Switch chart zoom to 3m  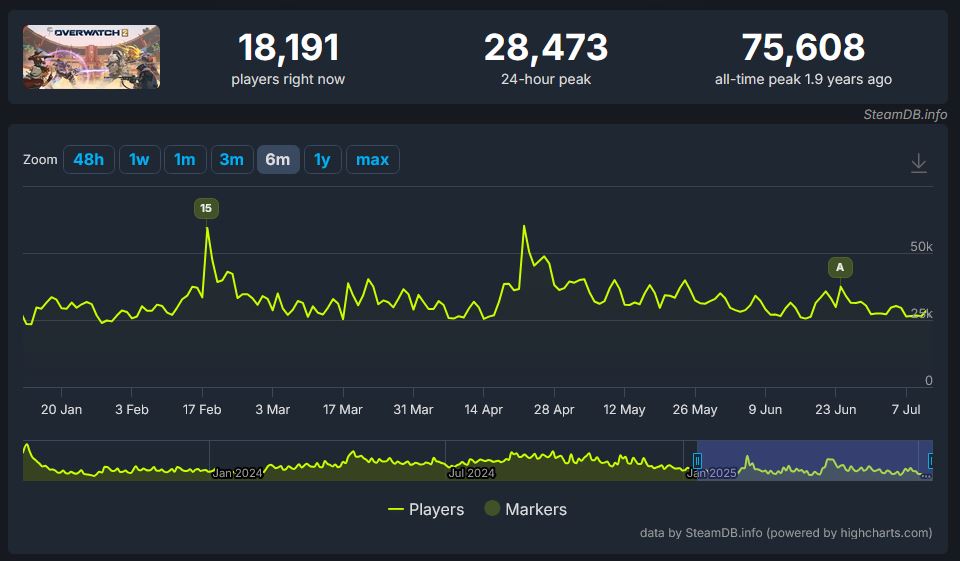coord(232,159)
